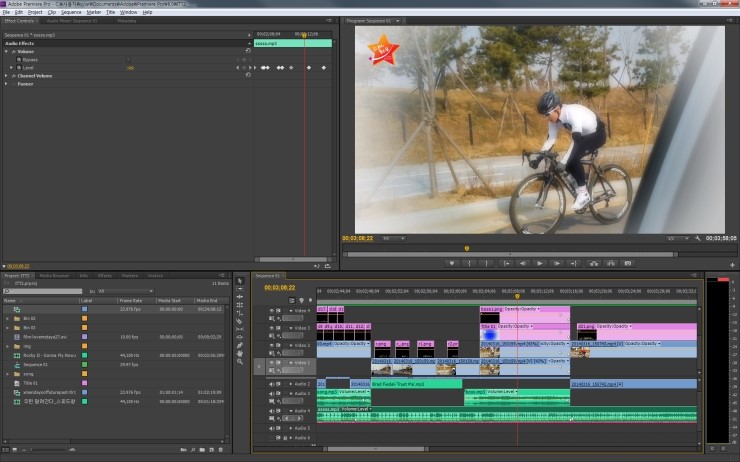Viewport: 740px width, 462px height.
Task: Play the sequence in Program Monitor
Action: pyautogui.click(x=540, y=263)
